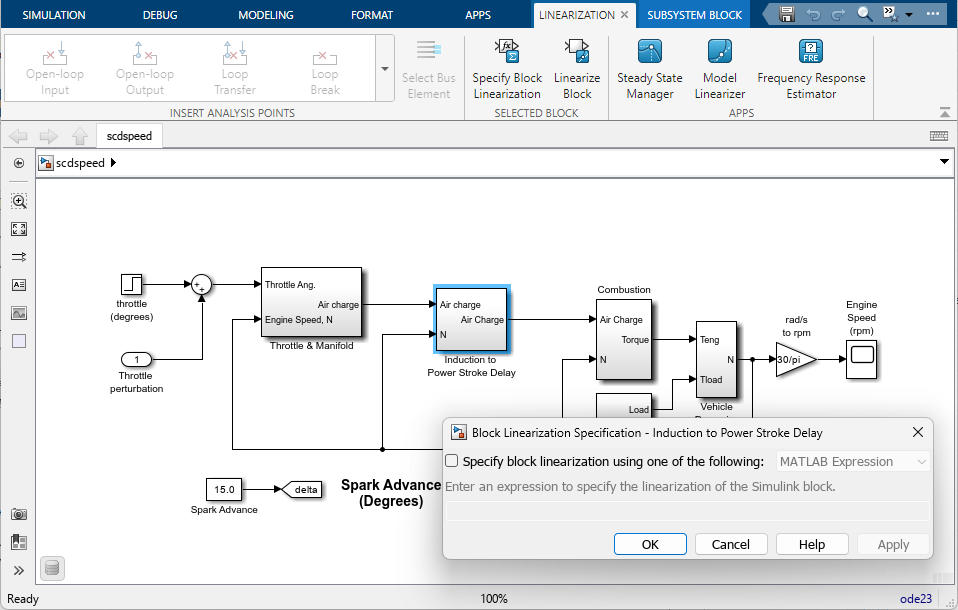The width and height of the screenshot is (958, 610).
Task: Select the 30/pi gain block
Action: [796, 359]
